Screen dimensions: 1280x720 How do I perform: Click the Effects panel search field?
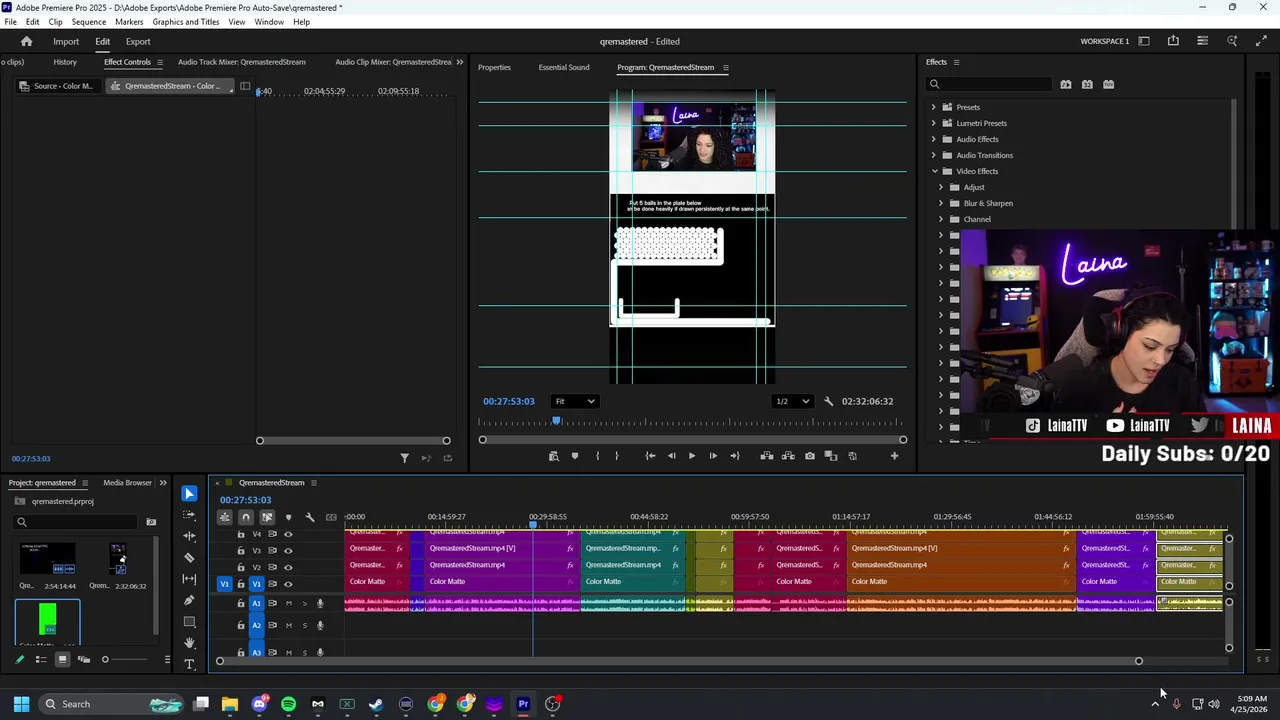990,84
